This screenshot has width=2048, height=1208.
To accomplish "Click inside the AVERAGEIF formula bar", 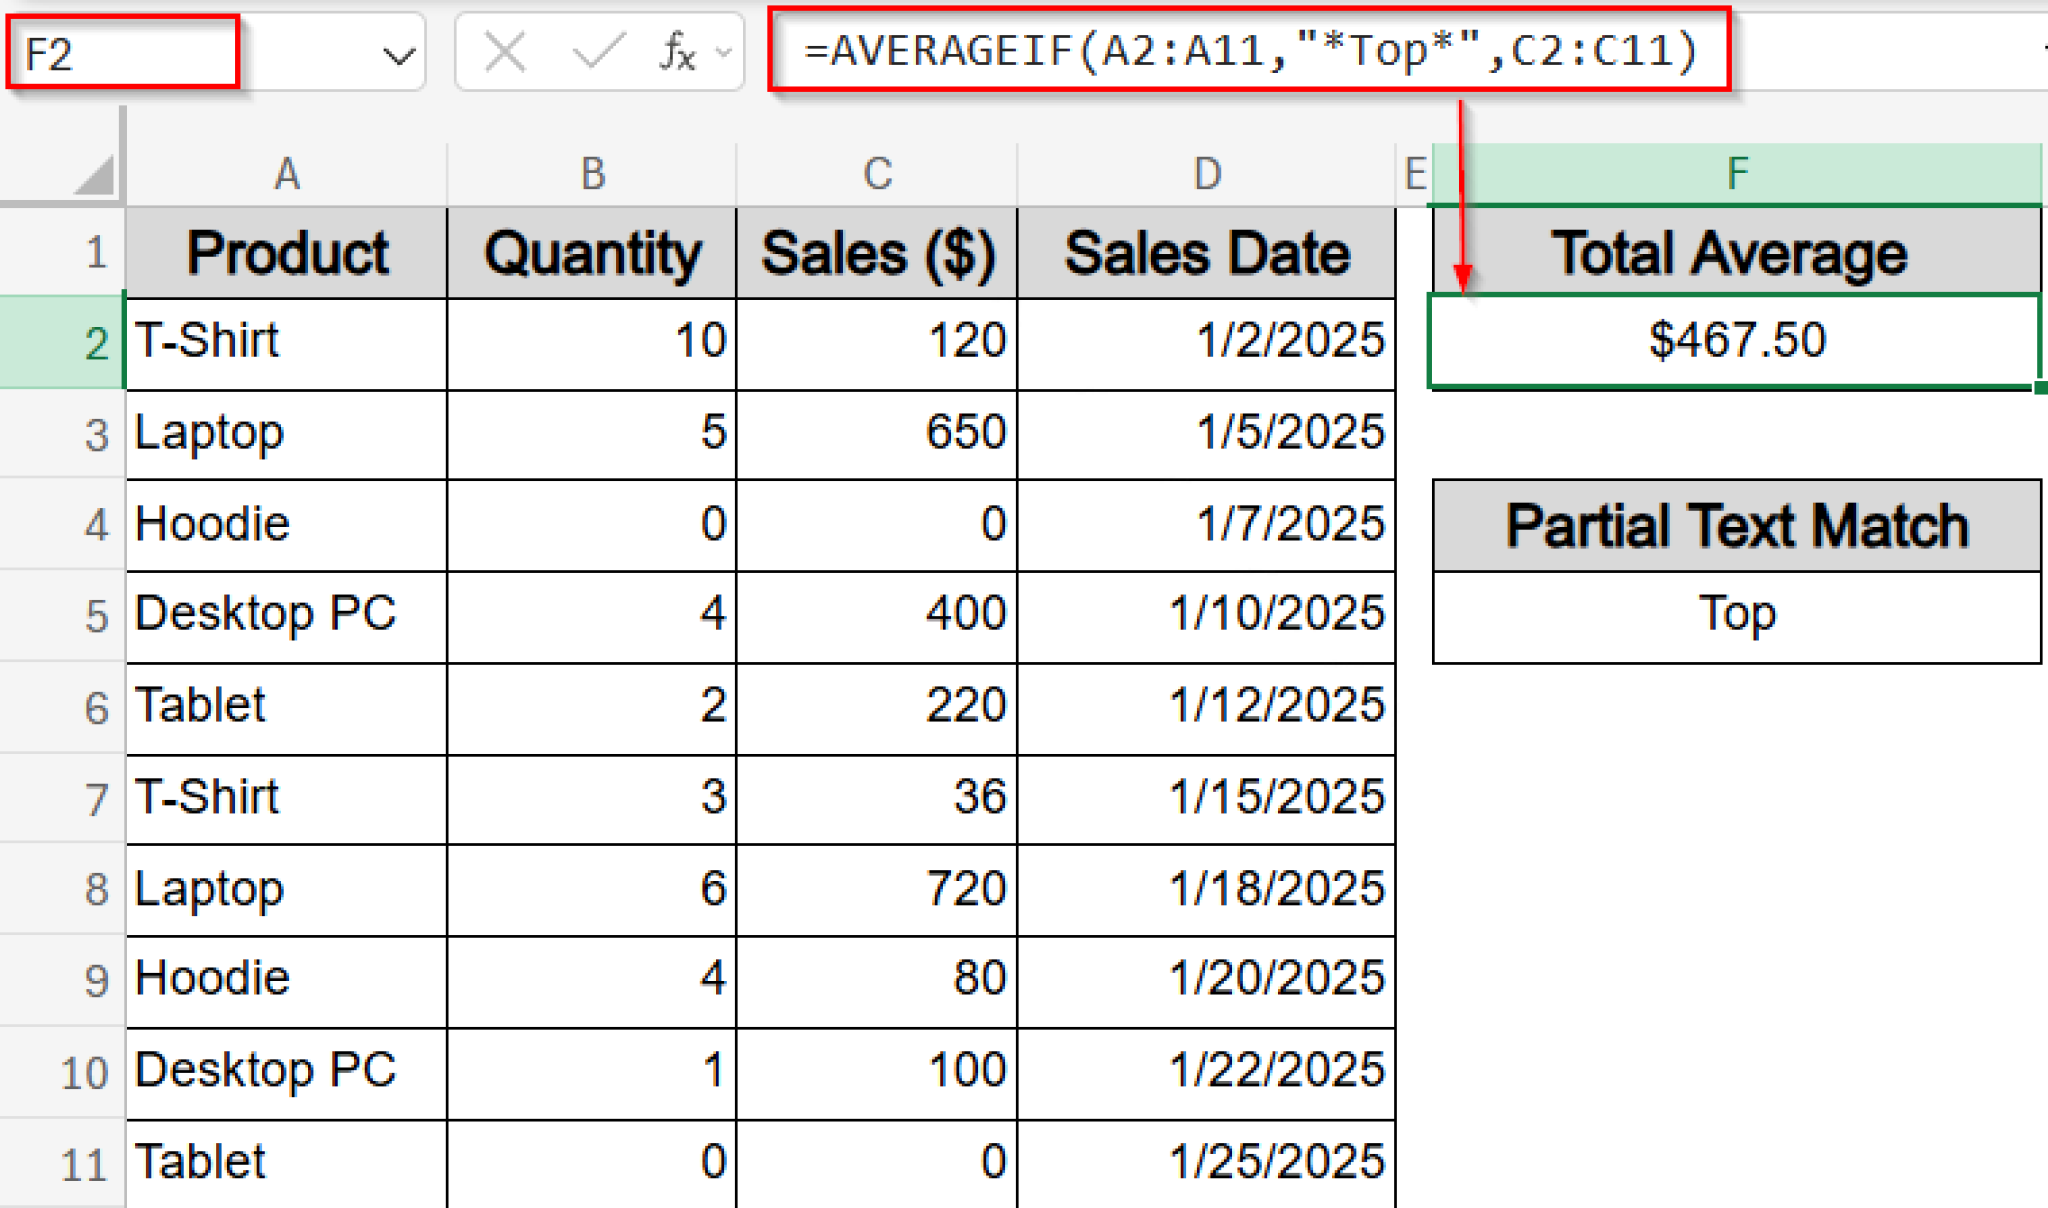I will click(1250, 52).
